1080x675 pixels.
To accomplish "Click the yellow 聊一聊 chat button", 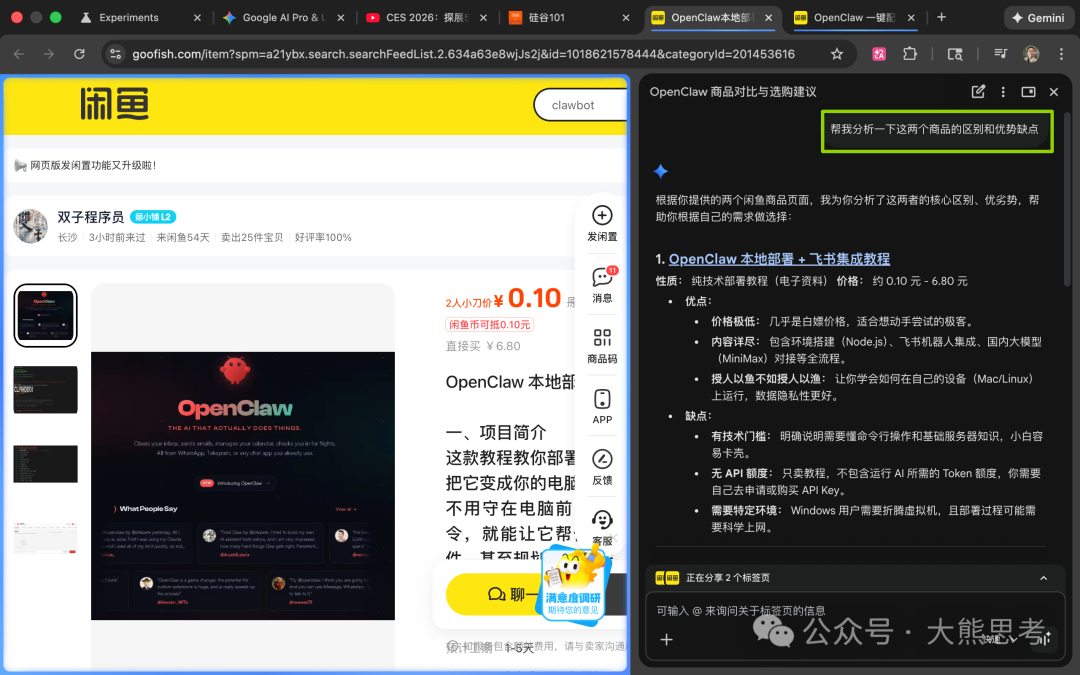I will 512,595.
